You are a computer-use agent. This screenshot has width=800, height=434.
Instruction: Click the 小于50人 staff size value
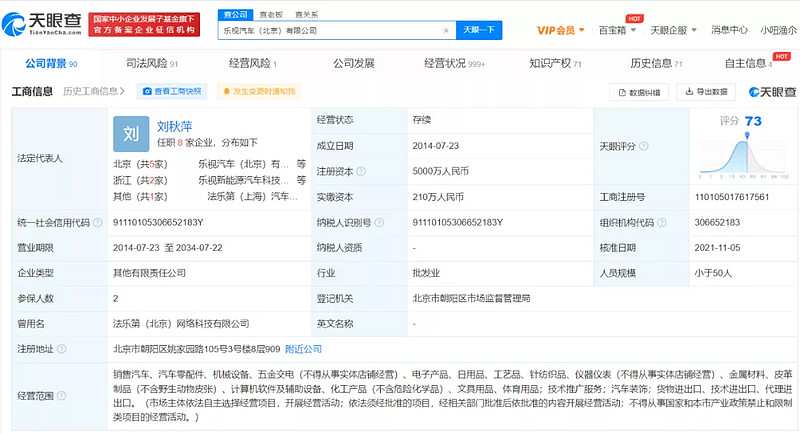click(x=713, y=273)
